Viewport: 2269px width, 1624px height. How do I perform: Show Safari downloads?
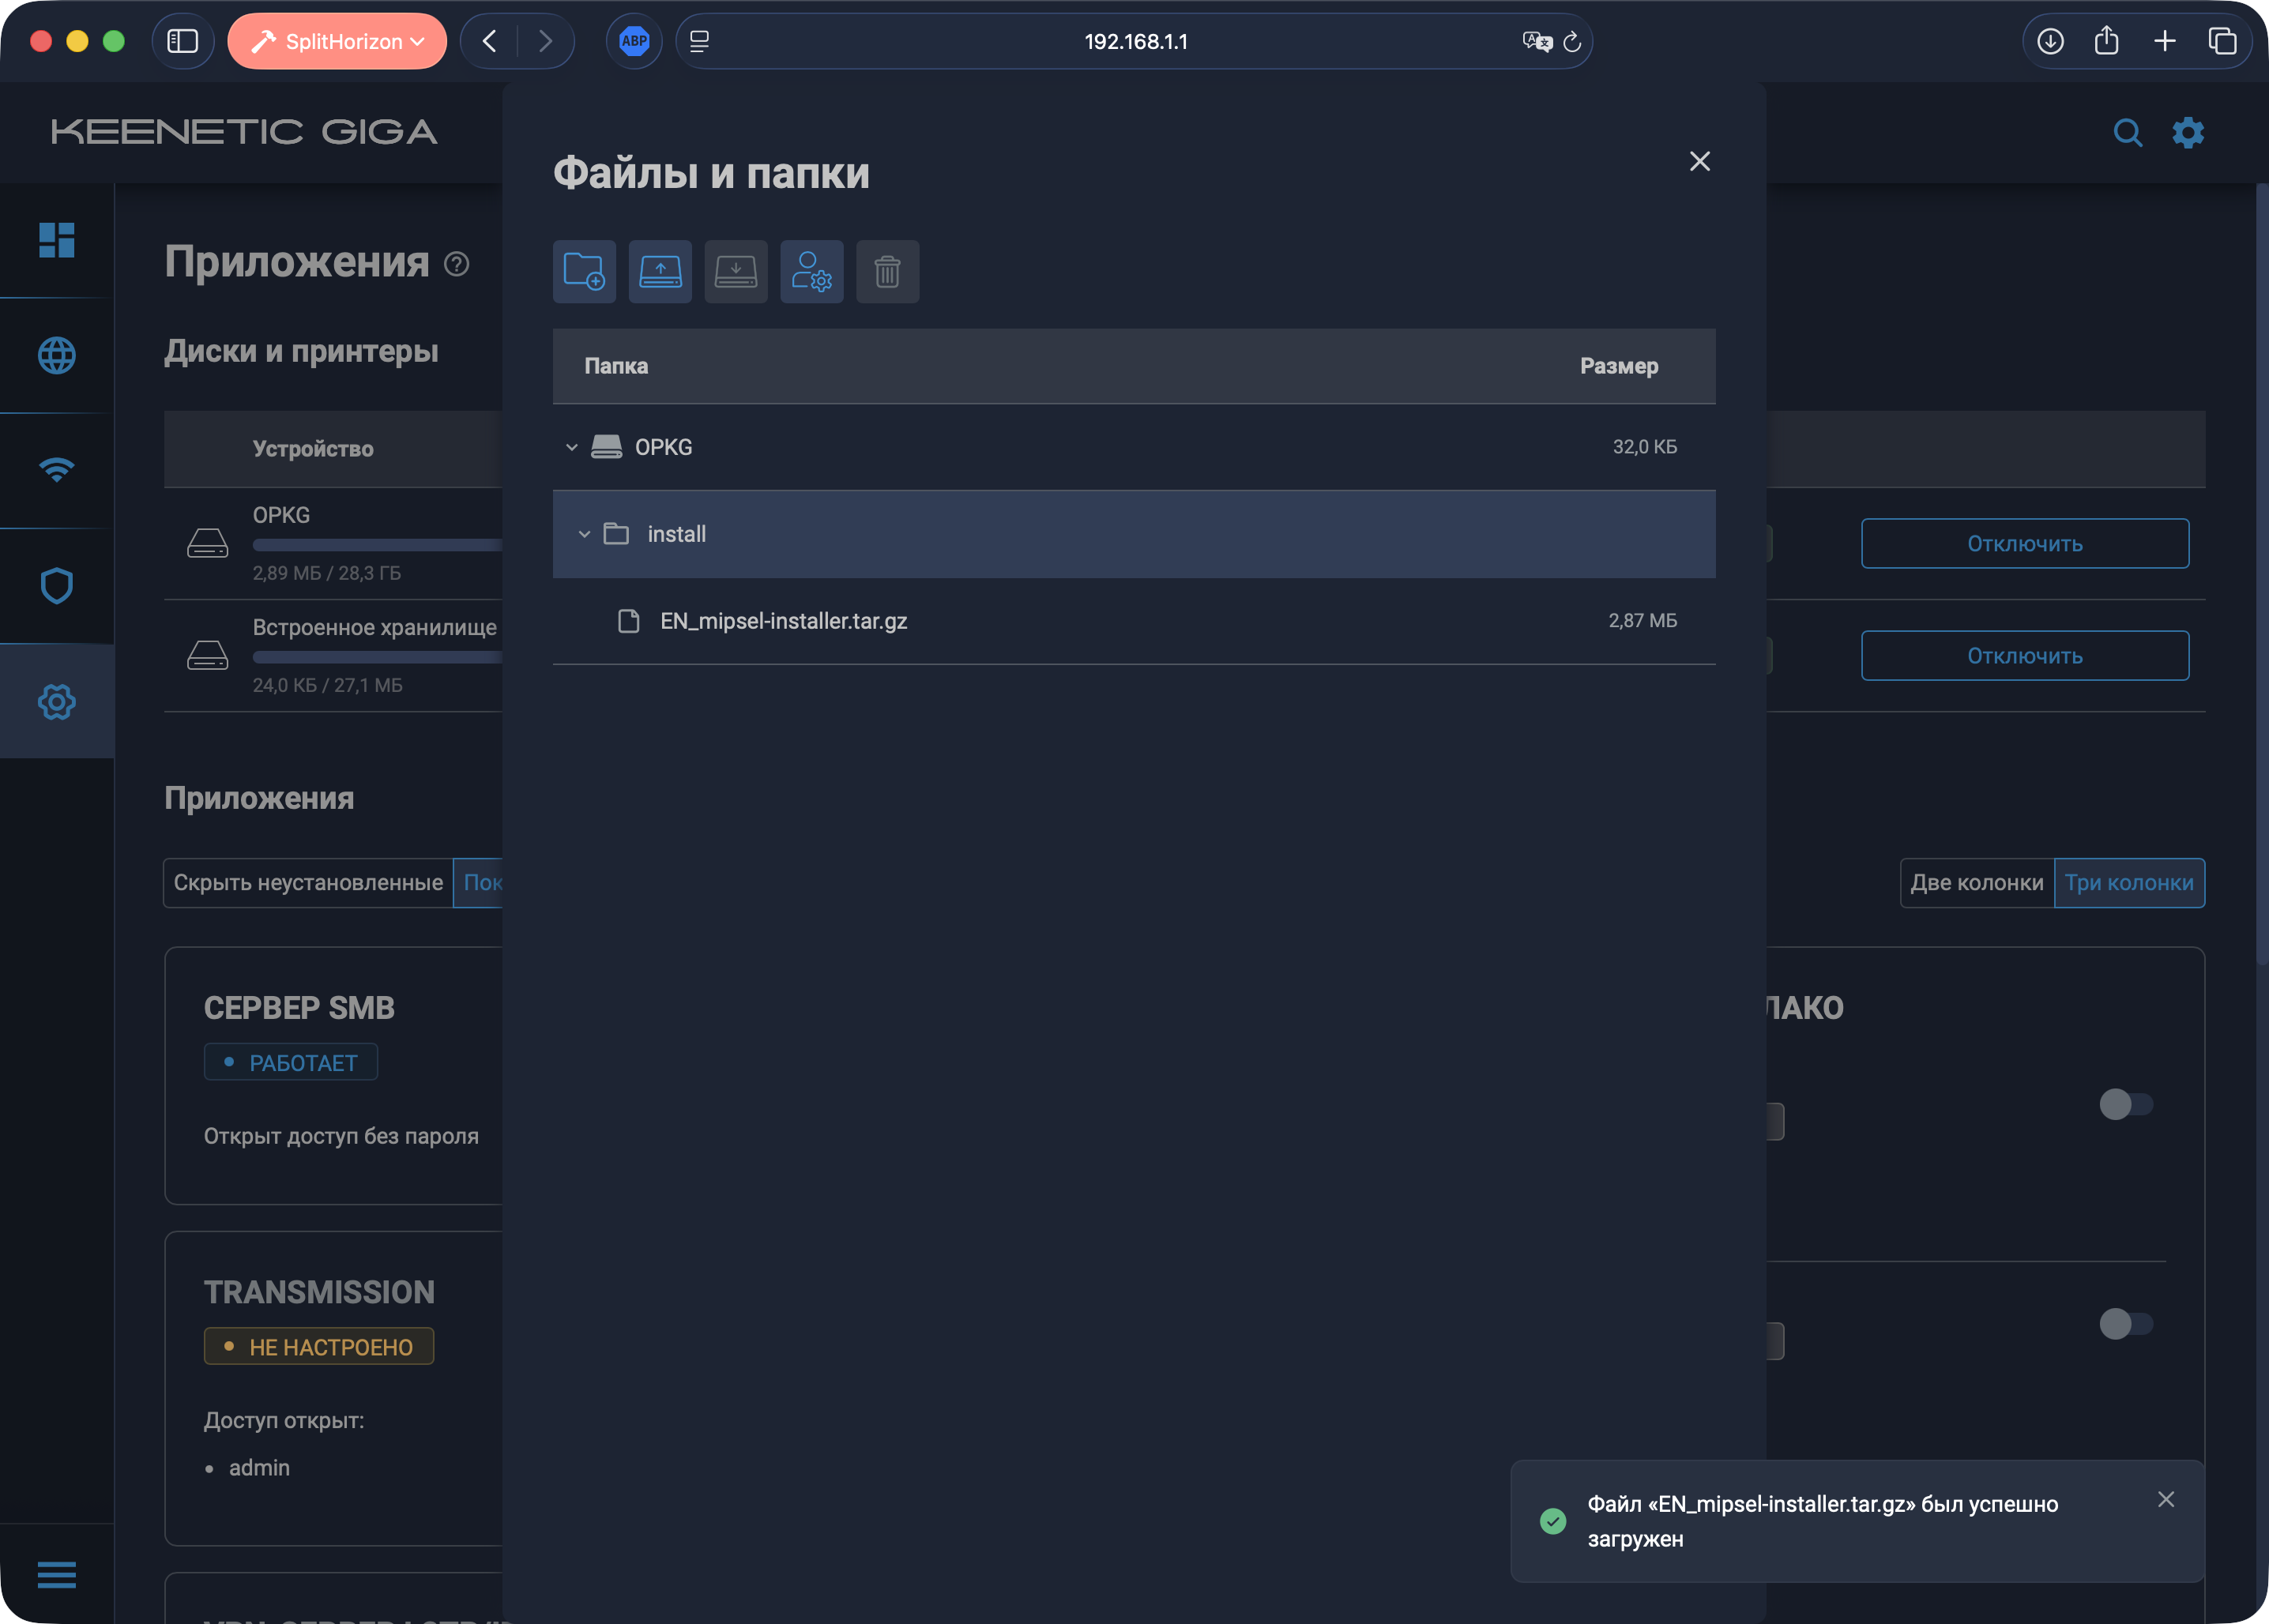click(x=2051, y=41)
